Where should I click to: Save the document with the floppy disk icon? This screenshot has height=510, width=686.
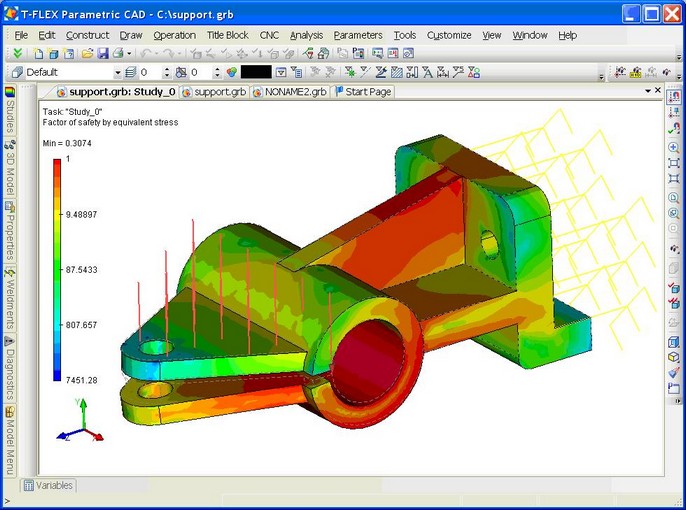tap(102, 53)
